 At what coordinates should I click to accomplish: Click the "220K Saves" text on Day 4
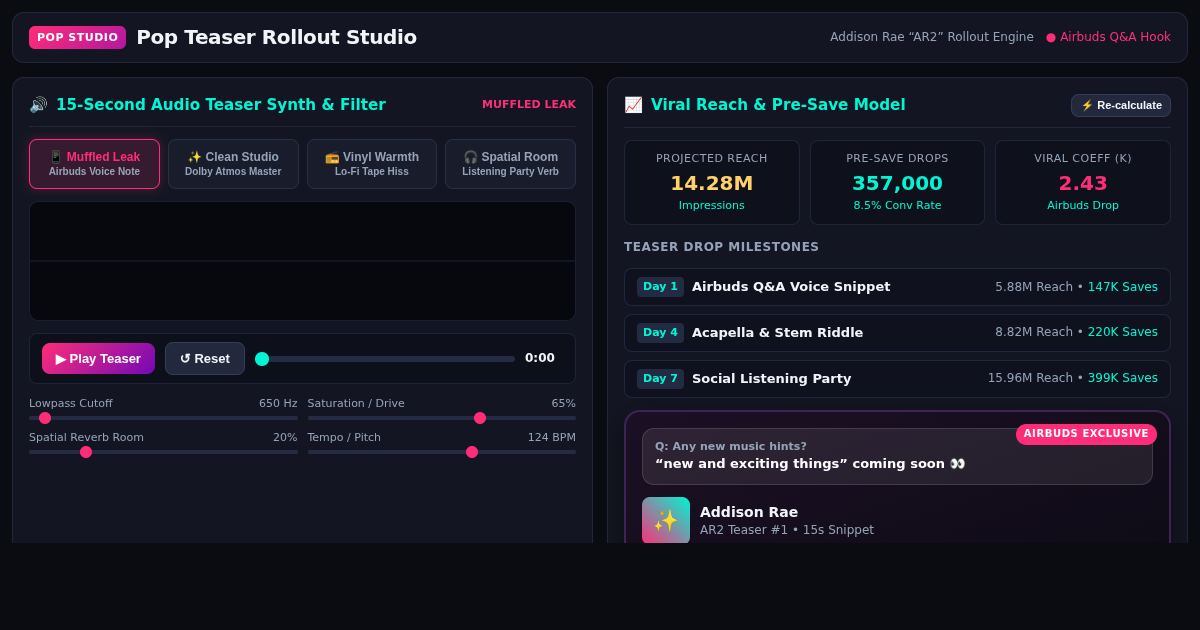point(1123,333)
